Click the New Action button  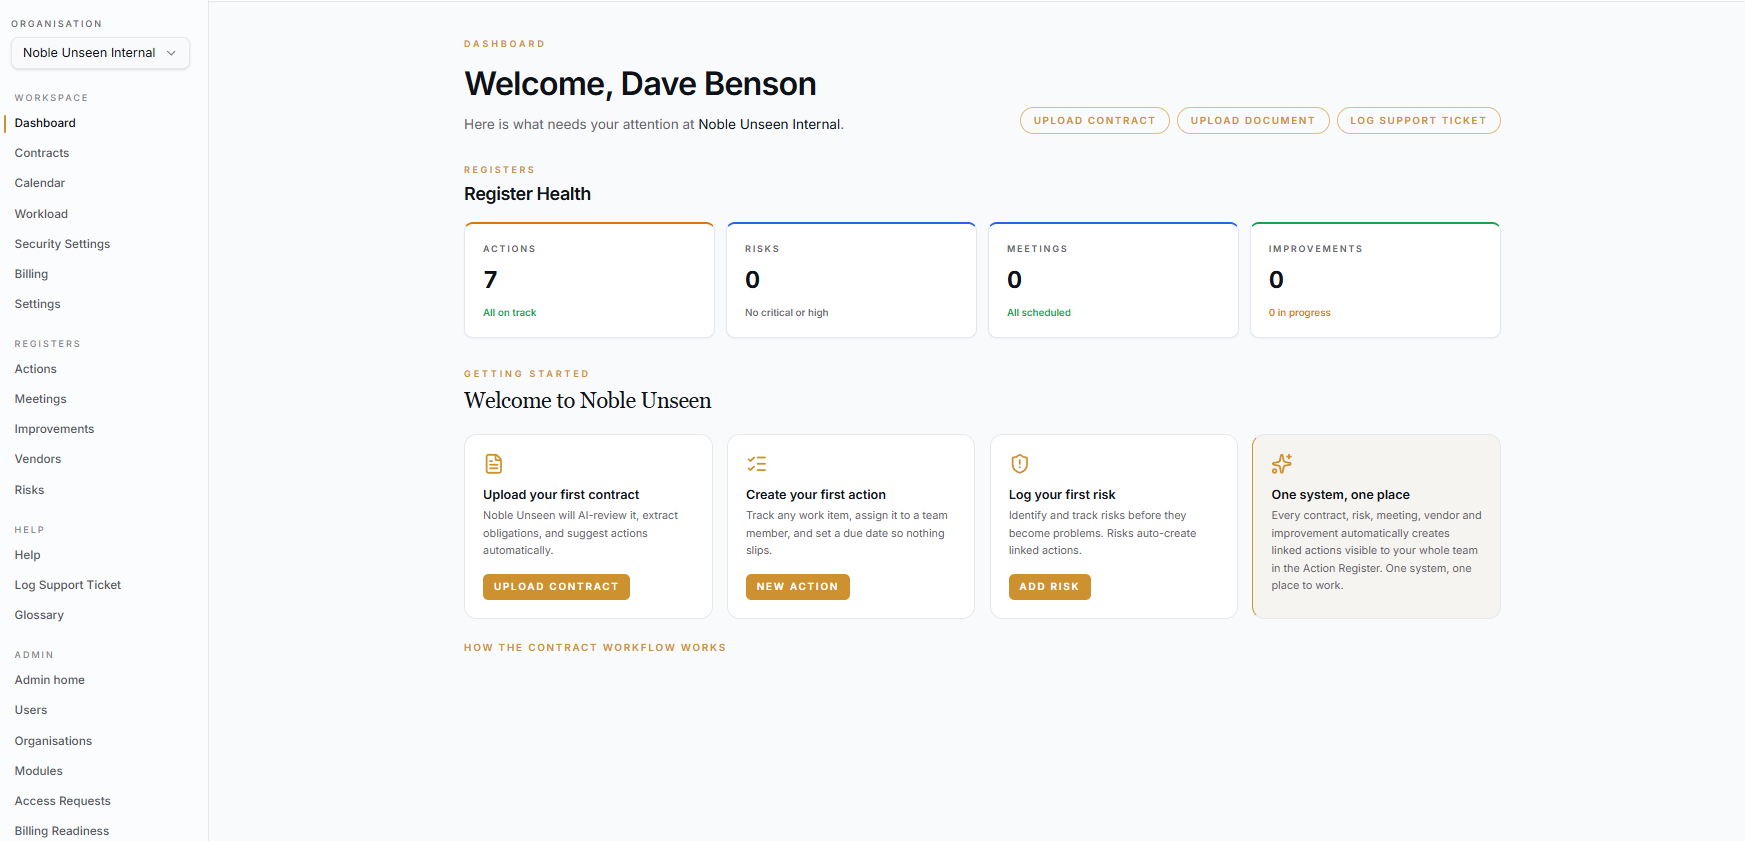coord(797,587)
